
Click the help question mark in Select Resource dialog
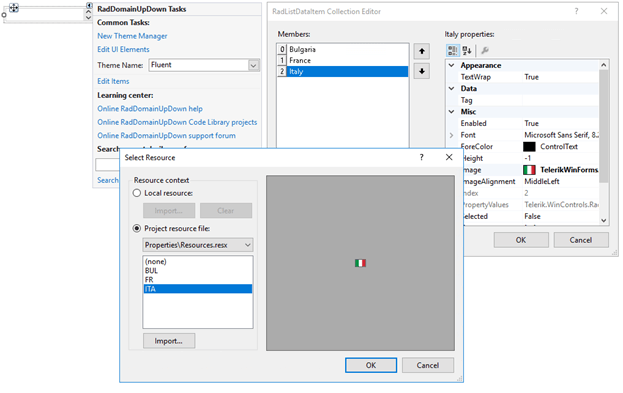coord(422,157)
